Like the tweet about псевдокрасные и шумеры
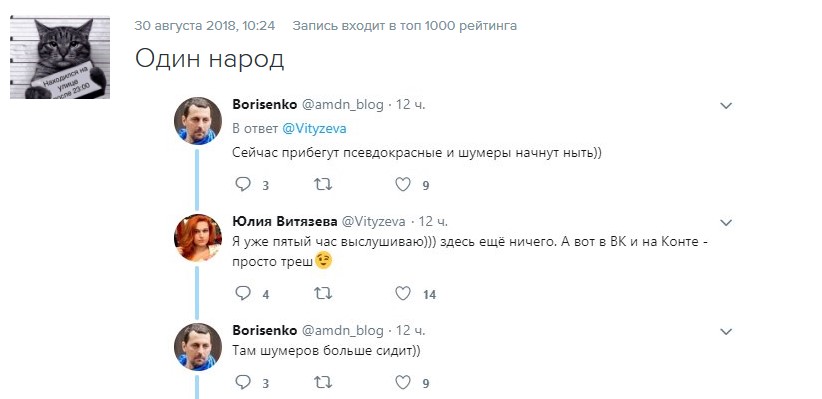This screenshot has width=822, height=399. pos(403,185)
